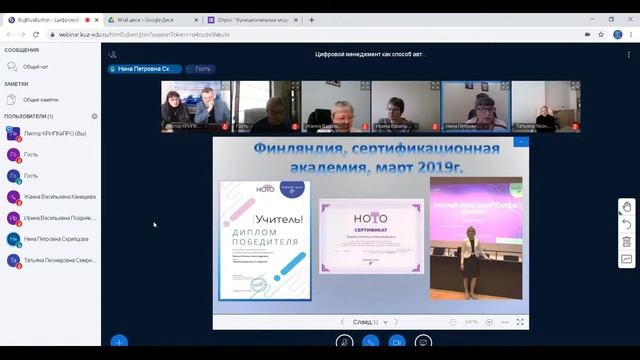
Task: Toggle the user list panel icon
Action: pyautogui.click(x=113, y=54)
